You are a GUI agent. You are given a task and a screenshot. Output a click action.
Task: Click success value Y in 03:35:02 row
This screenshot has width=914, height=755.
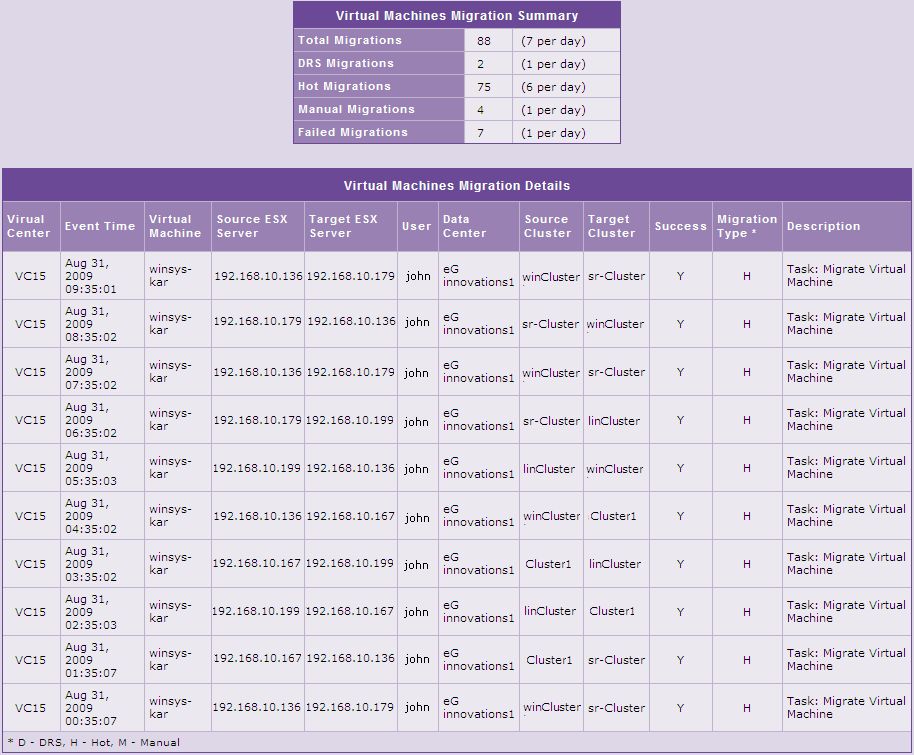click(x=680, y=564)
